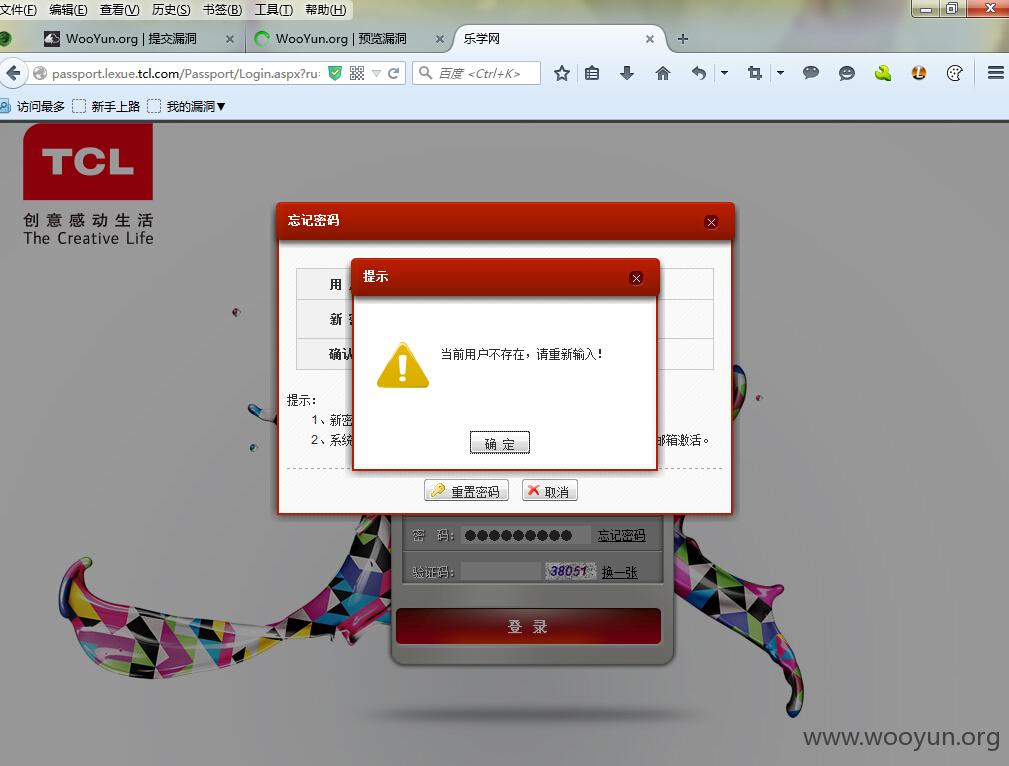Image resolution: width=1009 pixels, height=766 pixels.
Task: Open the QR code icon in address bar
Action: [x=356, y=73]
